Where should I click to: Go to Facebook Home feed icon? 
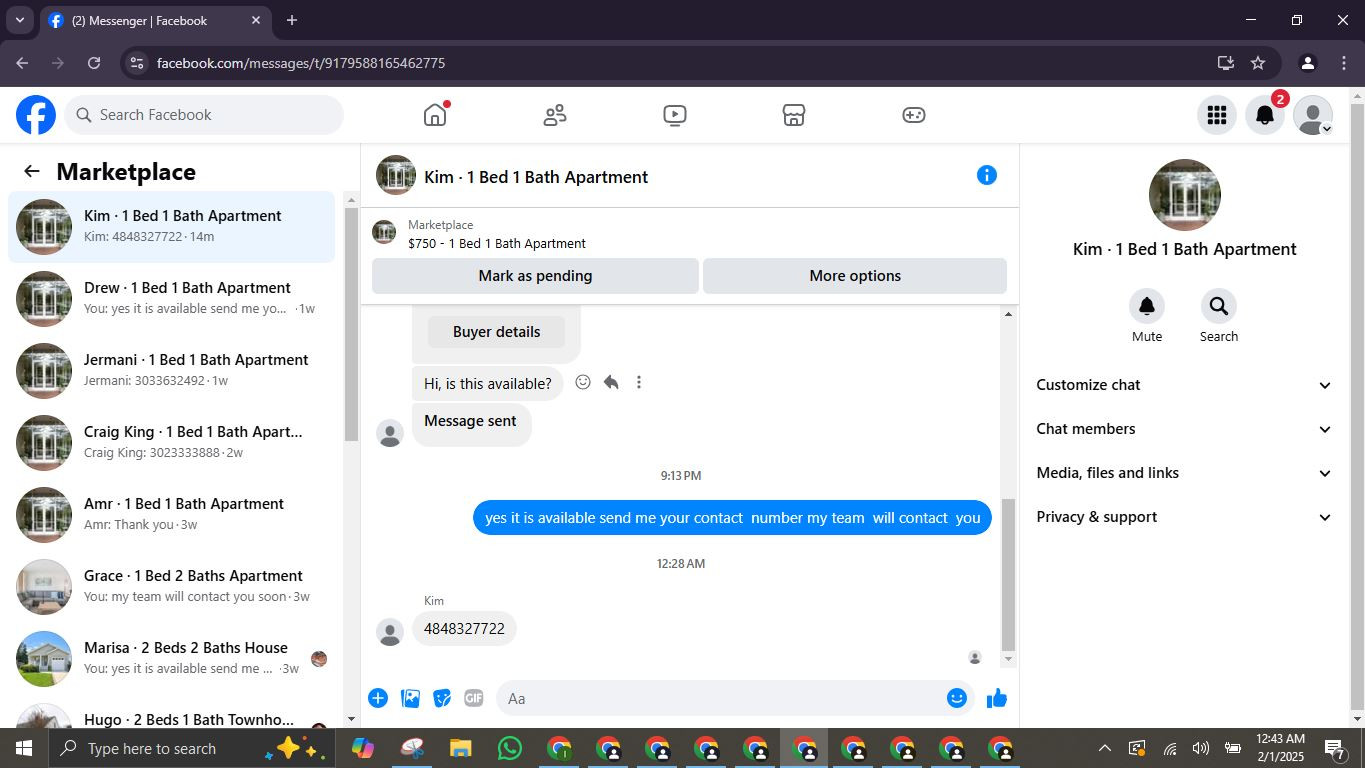435,115
